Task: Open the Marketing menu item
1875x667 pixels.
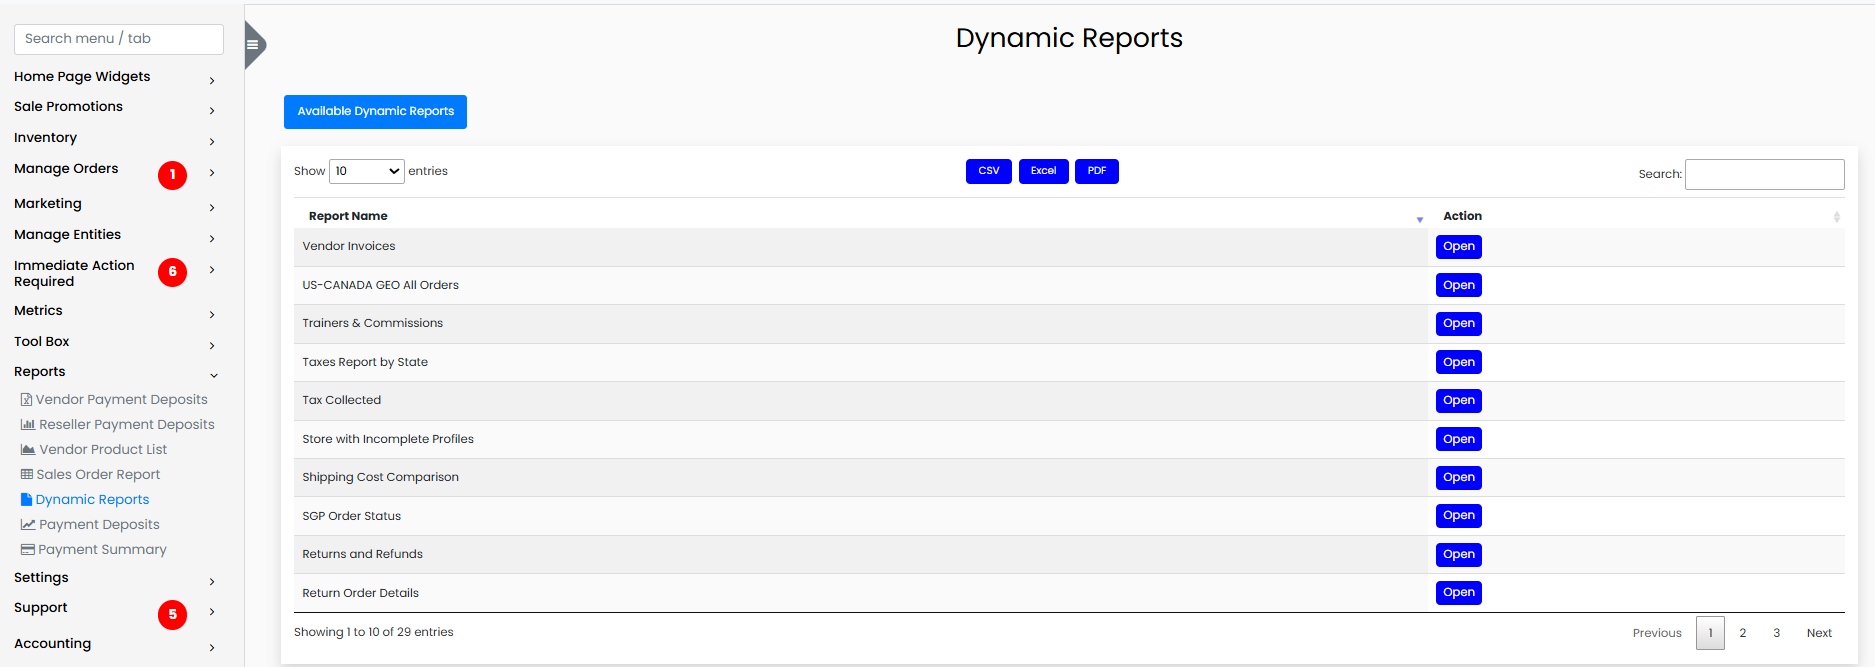Action: coord(48,204)
